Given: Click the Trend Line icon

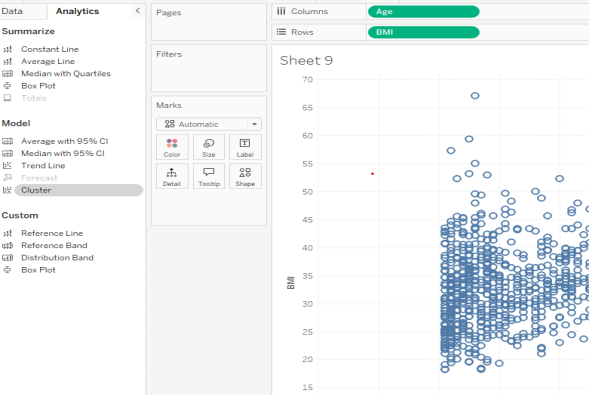Looking at the screenshot, I should (x=7, y=166).
